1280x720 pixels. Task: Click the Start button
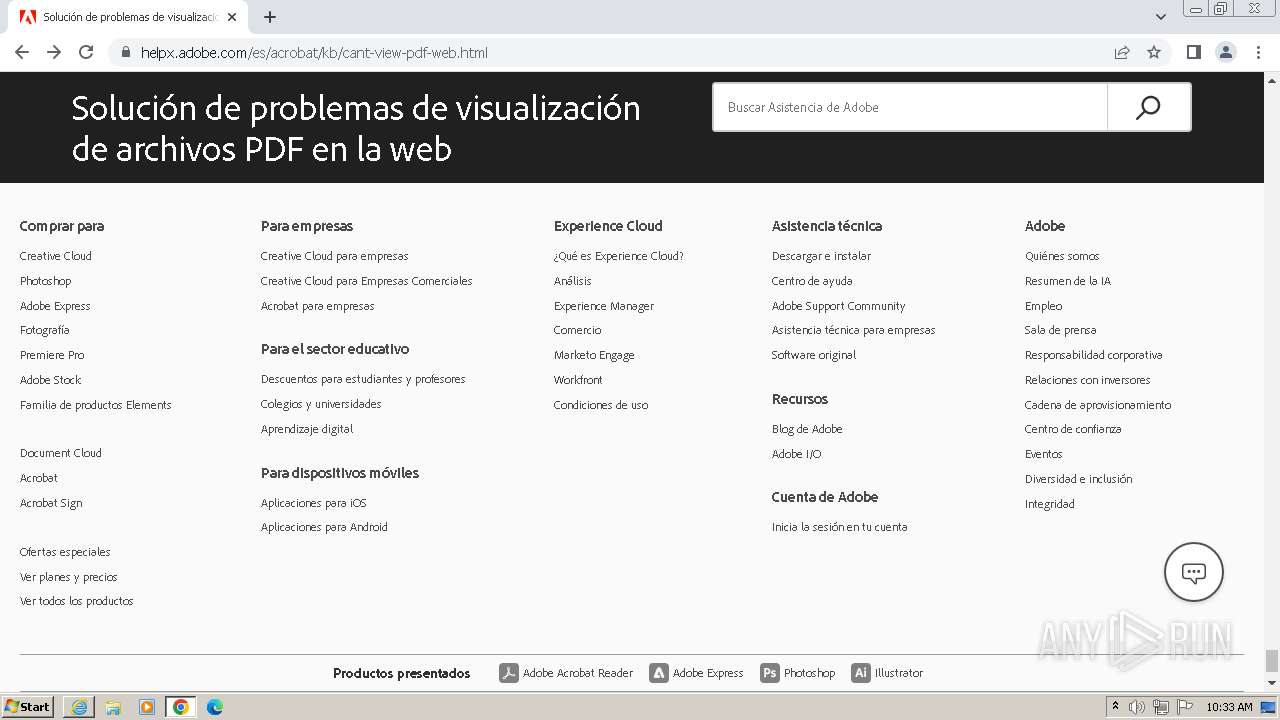[28, 707]
